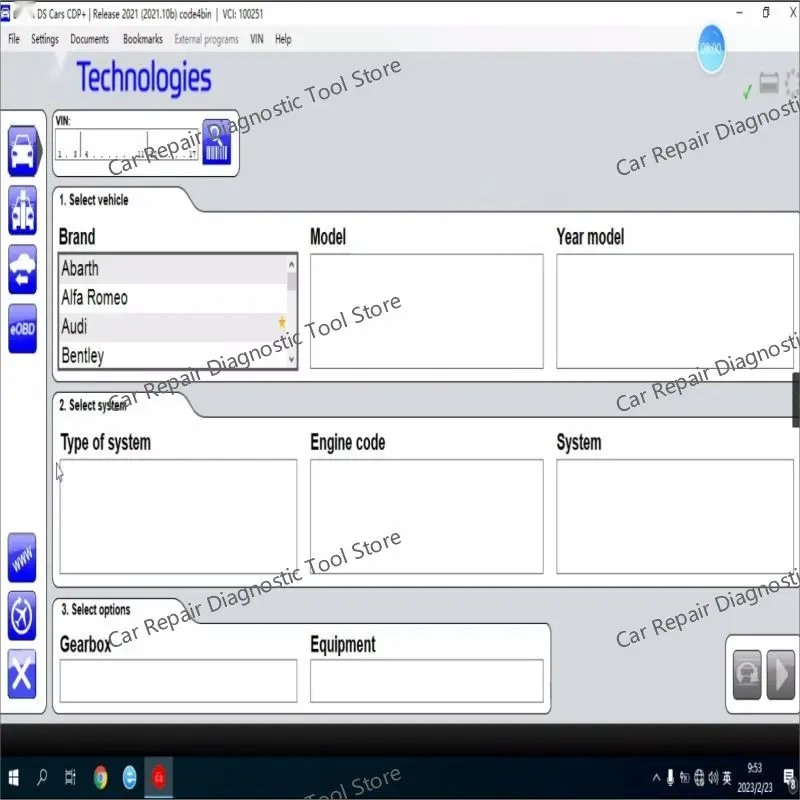800x800 pixels.
Task: Open the Bookmarks menu
Action: point(143,39)
